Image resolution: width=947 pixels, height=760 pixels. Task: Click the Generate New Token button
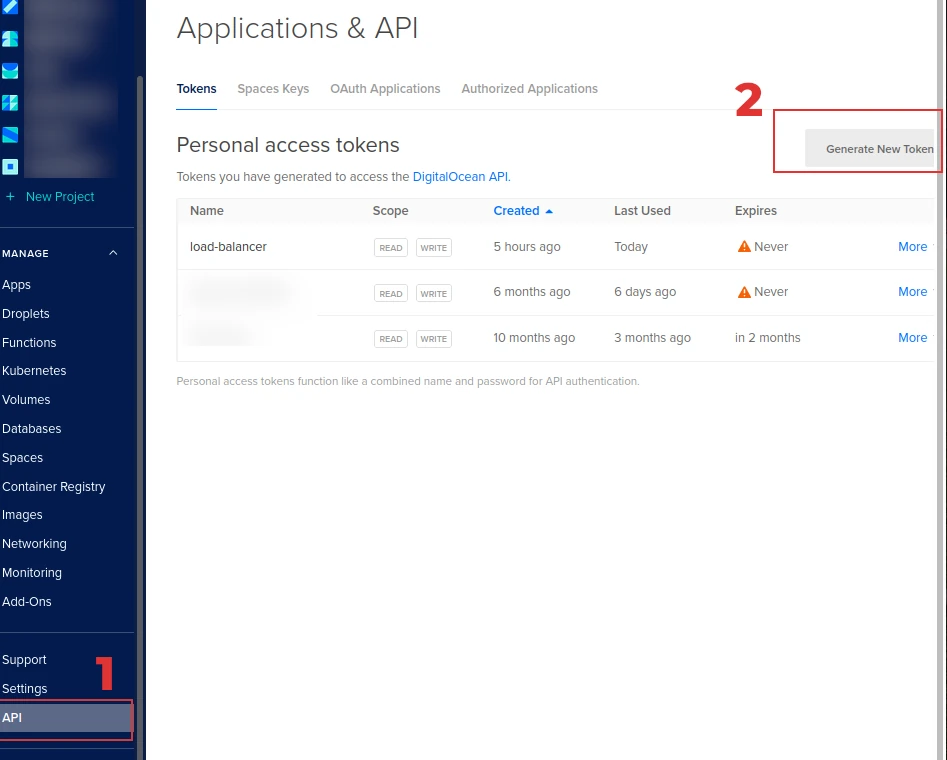pos(879,148)
